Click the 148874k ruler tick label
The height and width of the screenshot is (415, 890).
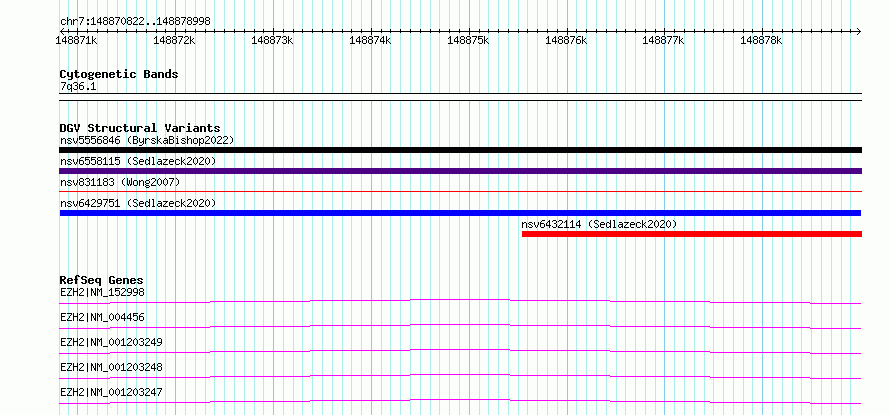pos(370,40)
